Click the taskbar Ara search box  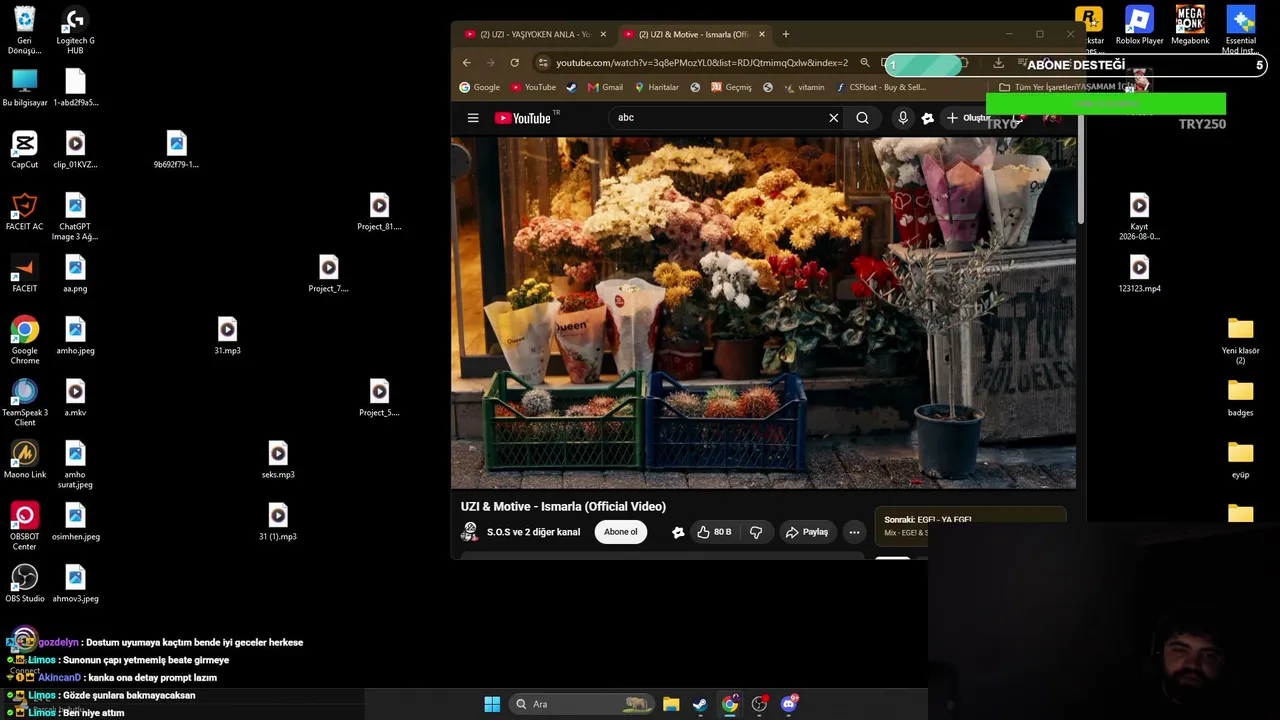click(580, 704)
